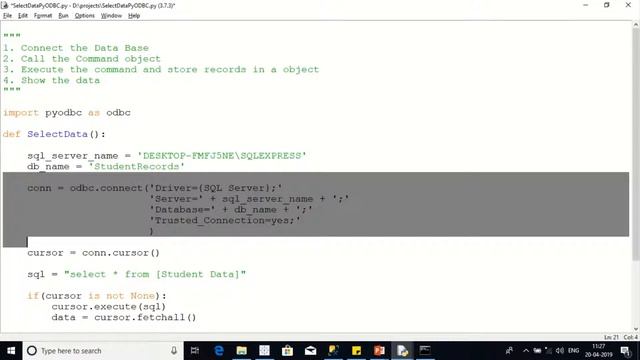640x360 pixels.
Task: Open PowerPoint from the taskbar
Action: tap(379, 351)
